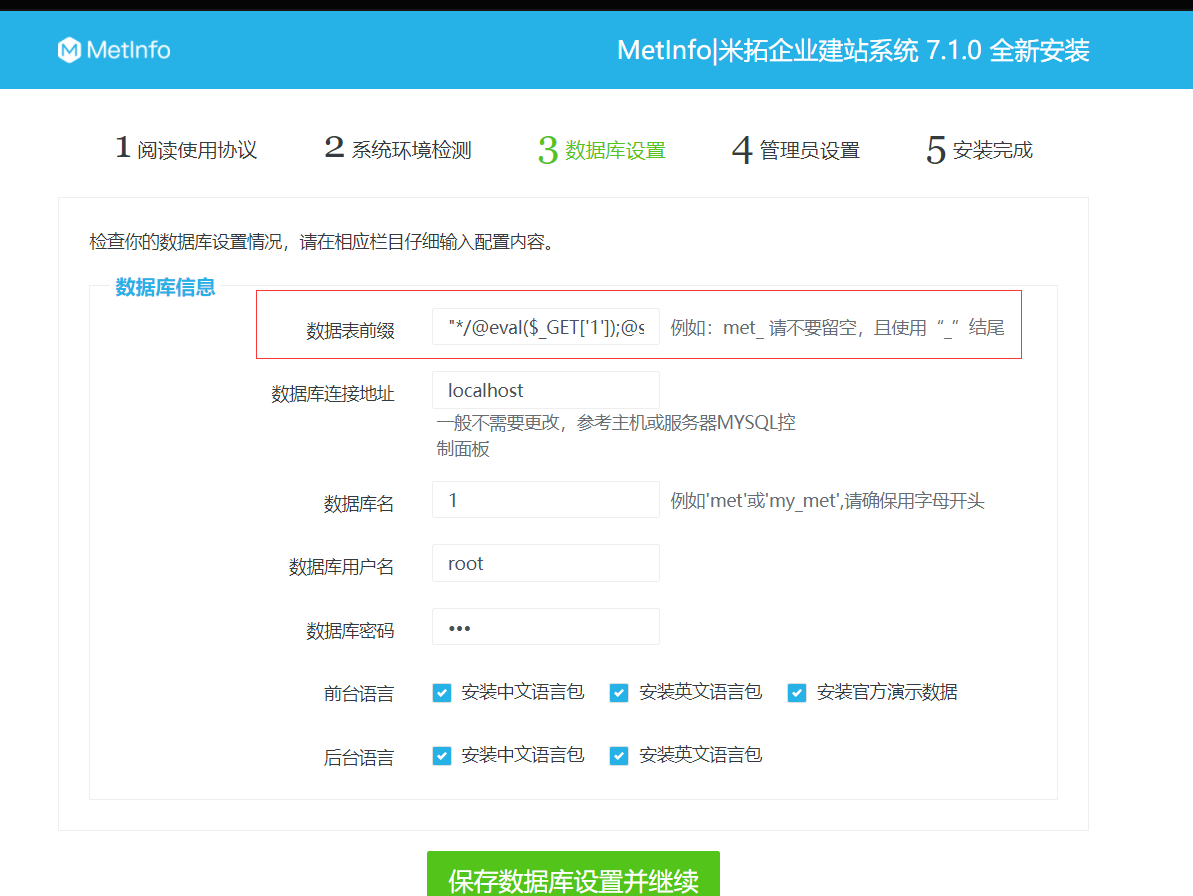Click the 数据库用户名 root field

[x=545, y=563]
